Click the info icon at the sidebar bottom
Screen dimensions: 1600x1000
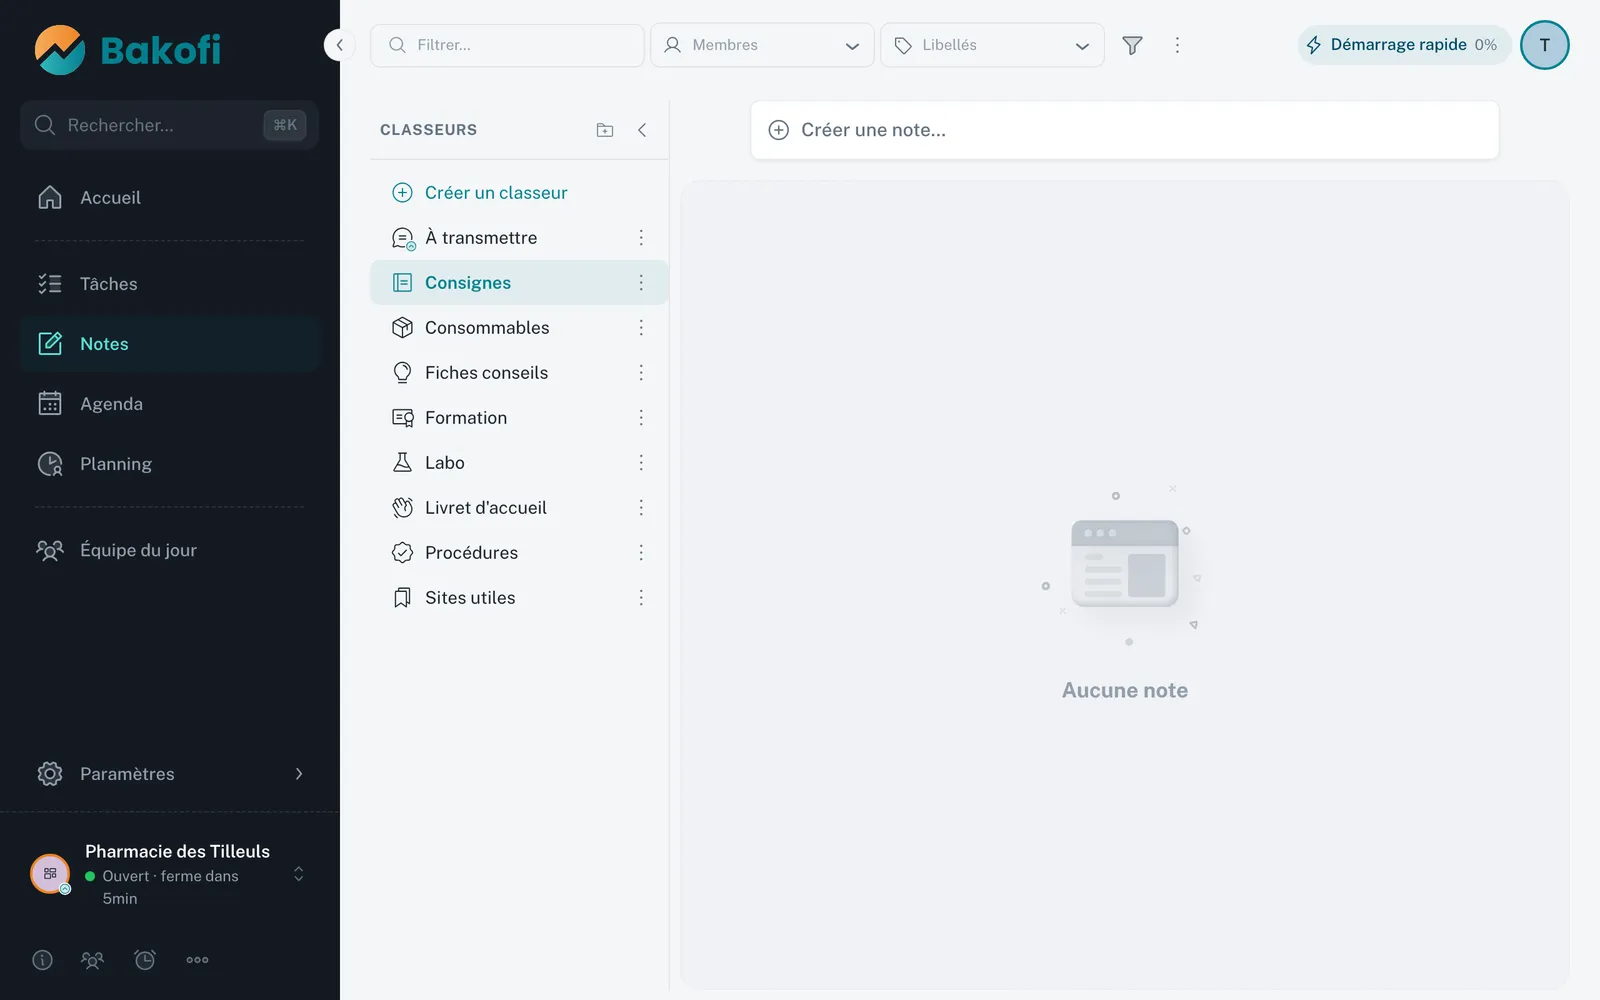42,960
